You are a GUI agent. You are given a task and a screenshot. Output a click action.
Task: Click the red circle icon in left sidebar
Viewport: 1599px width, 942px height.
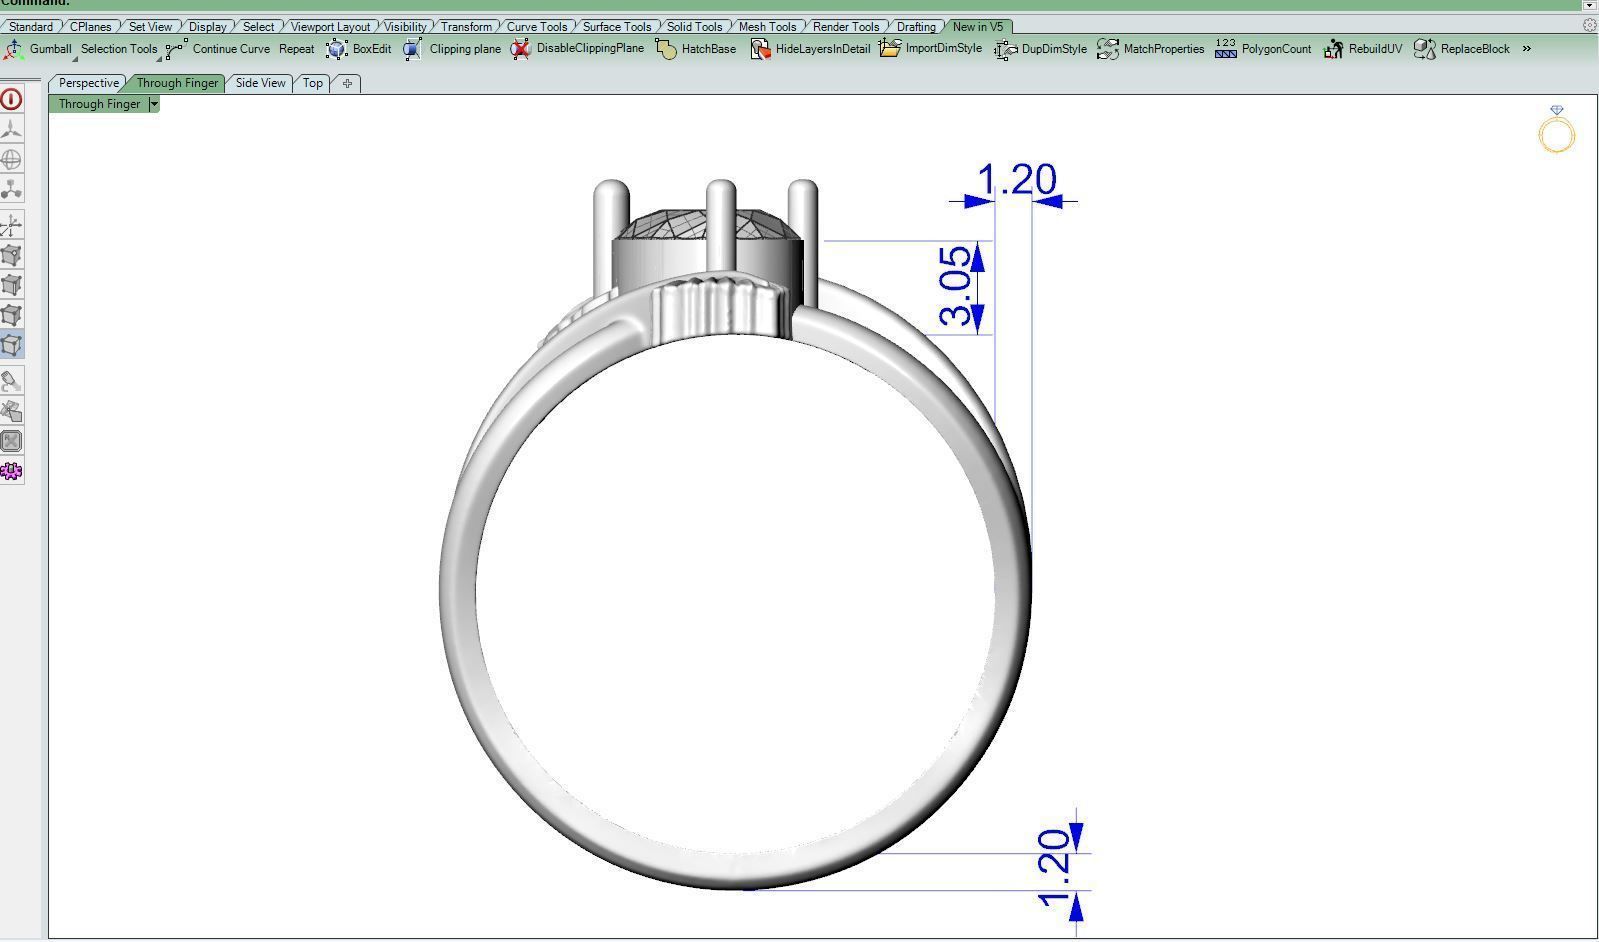tap(12, 99)
